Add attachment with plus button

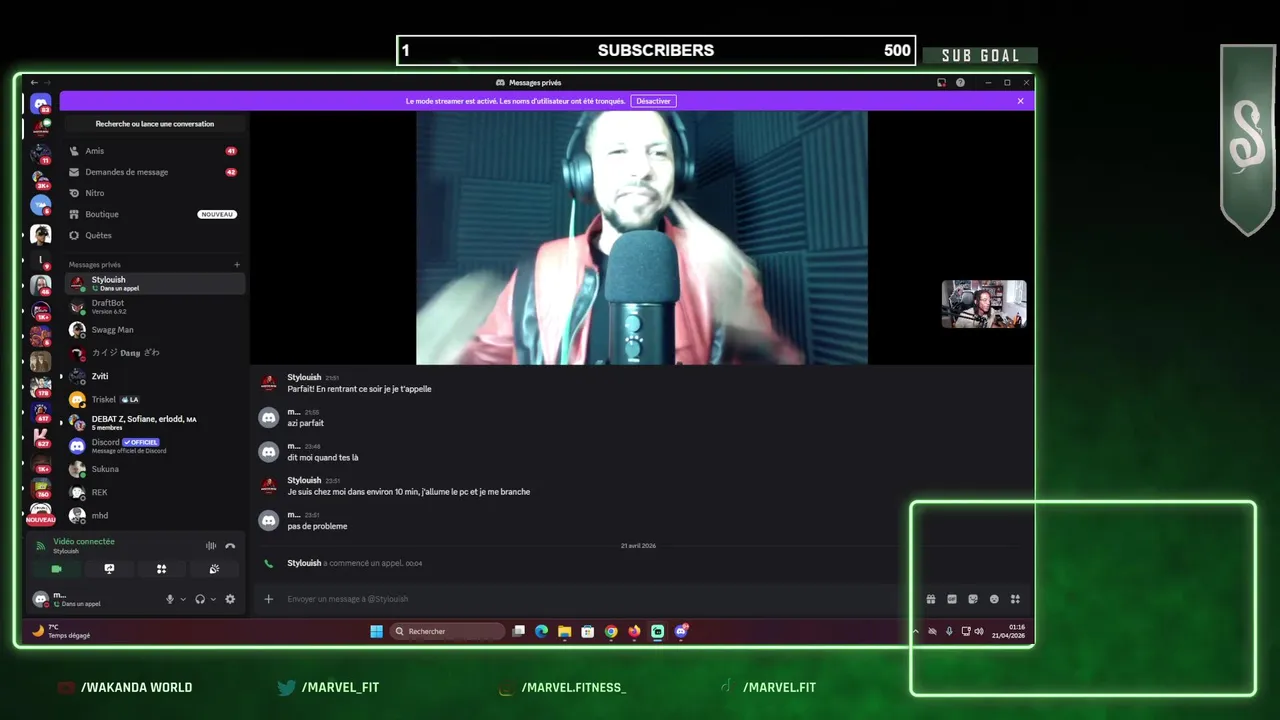[x=268, y=599]
